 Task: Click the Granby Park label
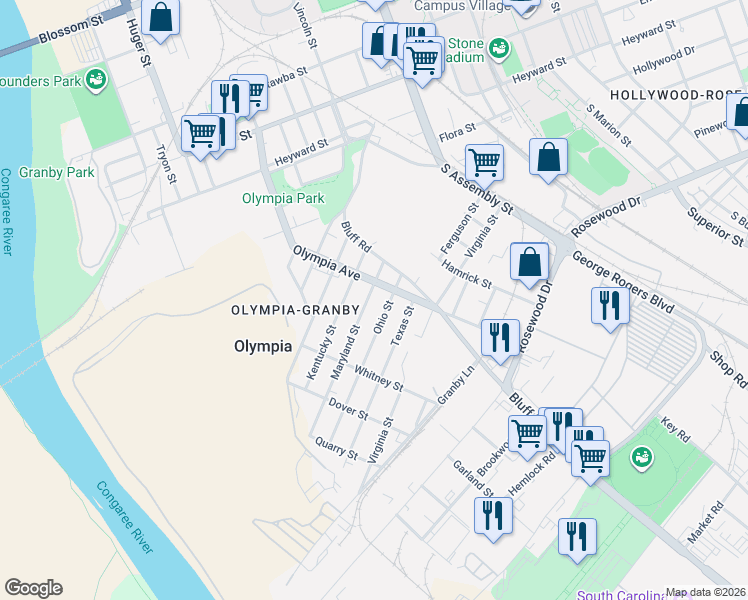click(57, 172)
